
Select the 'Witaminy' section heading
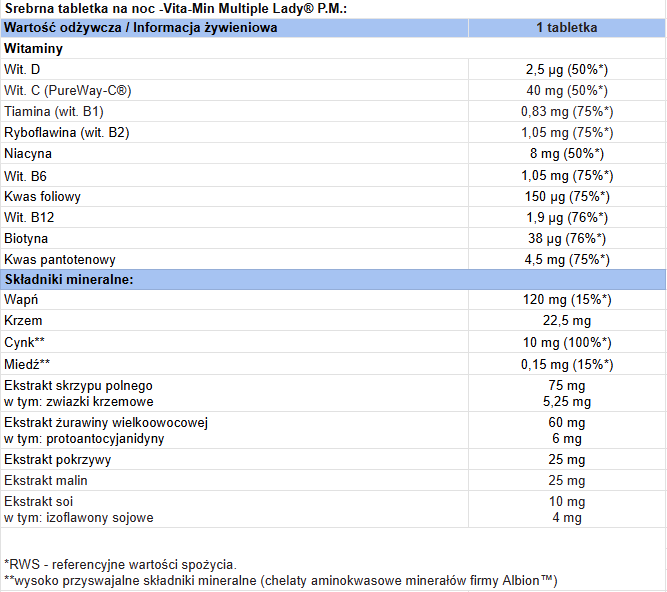point(33,48)
